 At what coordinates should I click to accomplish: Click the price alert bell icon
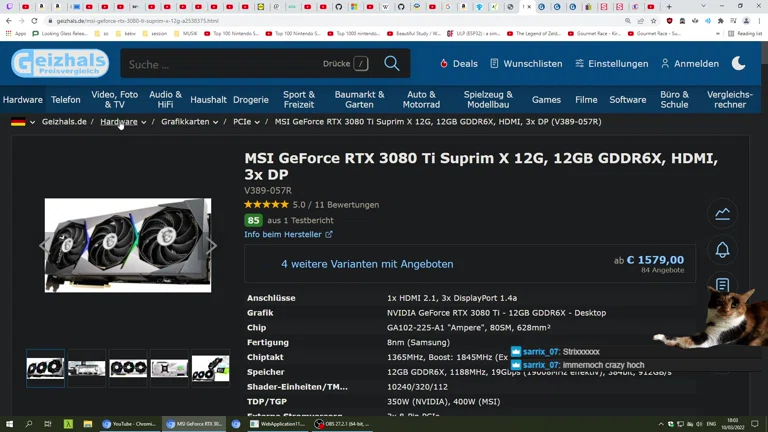click(x=722, y=250)
